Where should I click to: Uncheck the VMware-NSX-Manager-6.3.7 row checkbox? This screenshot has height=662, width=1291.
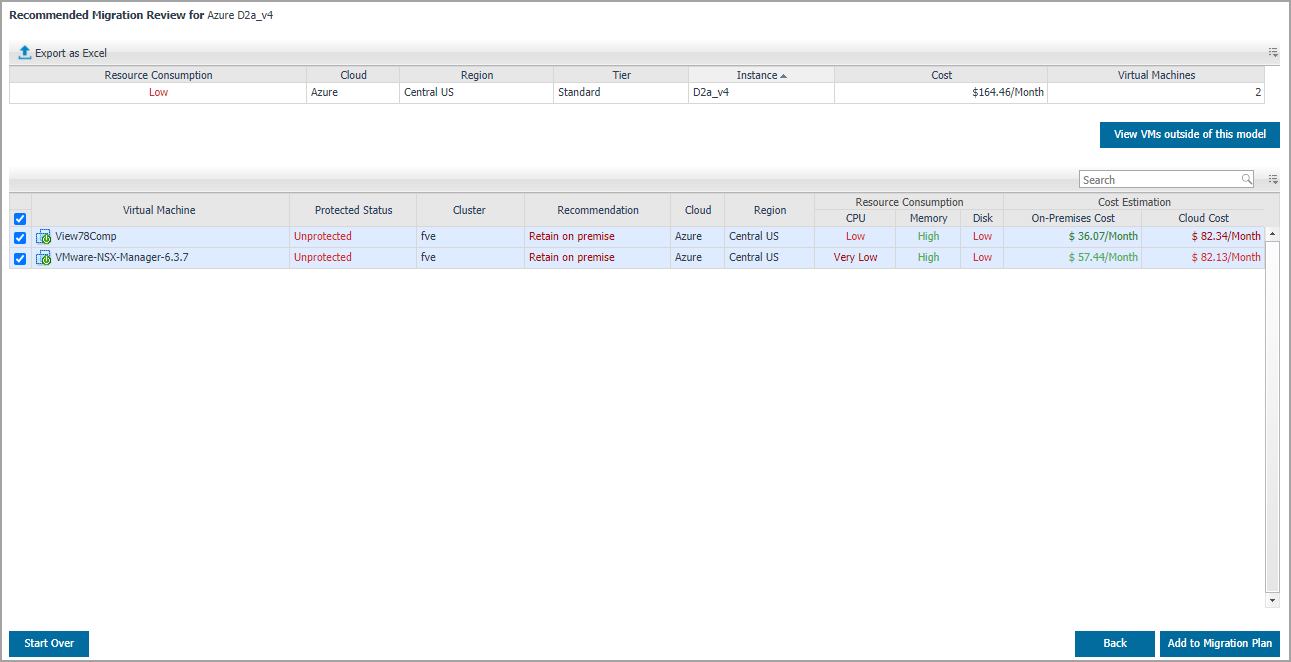[20, 258]
